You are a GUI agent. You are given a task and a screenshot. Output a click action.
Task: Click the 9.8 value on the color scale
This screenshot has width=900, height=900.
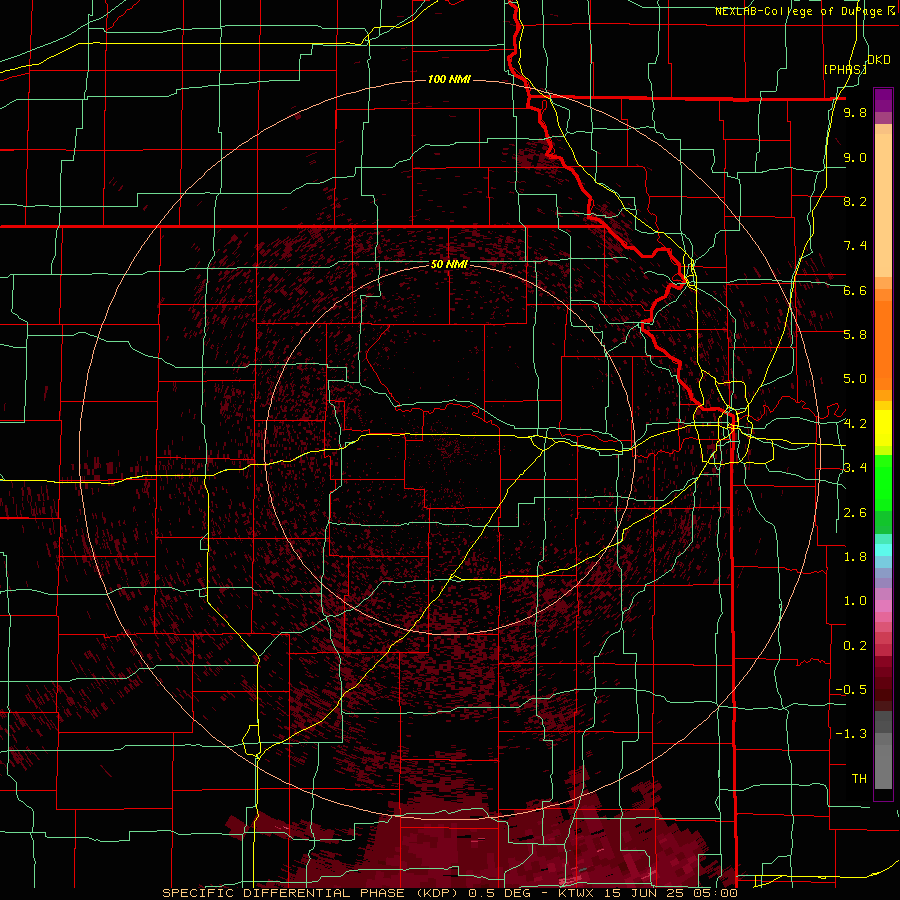[855, 113]
